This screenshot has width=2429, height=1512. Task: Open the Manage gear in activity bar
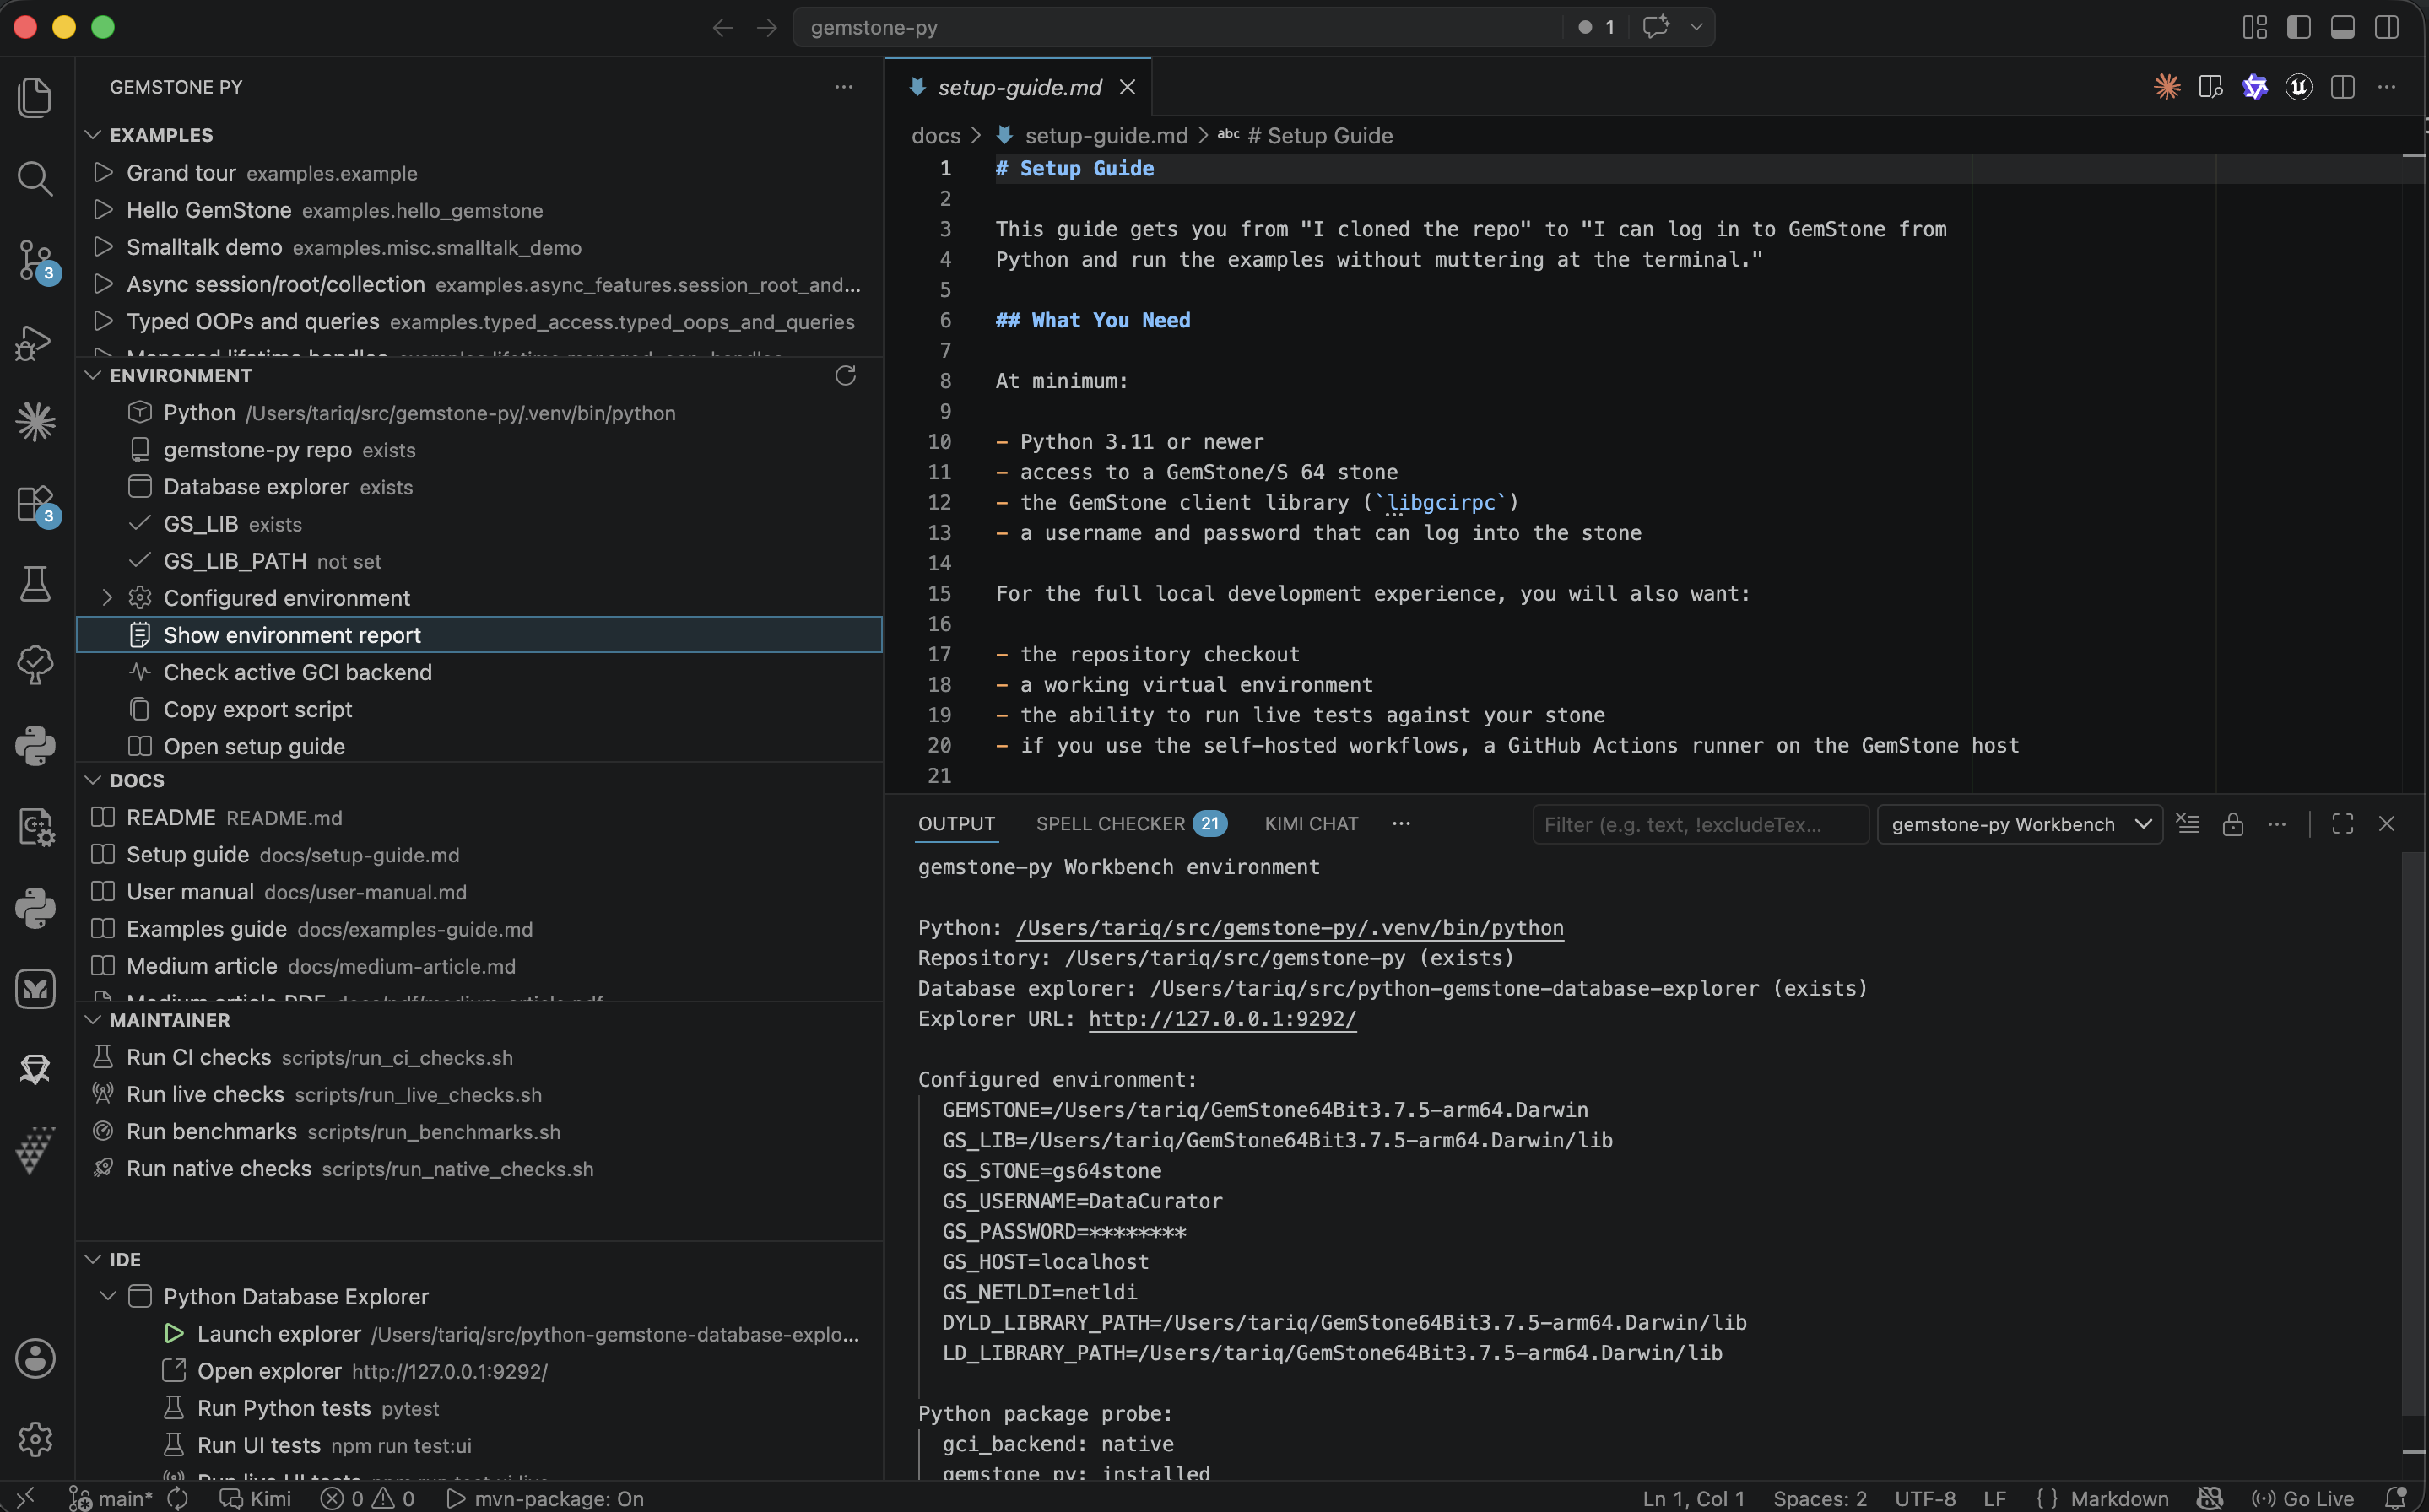point(35,1439)
